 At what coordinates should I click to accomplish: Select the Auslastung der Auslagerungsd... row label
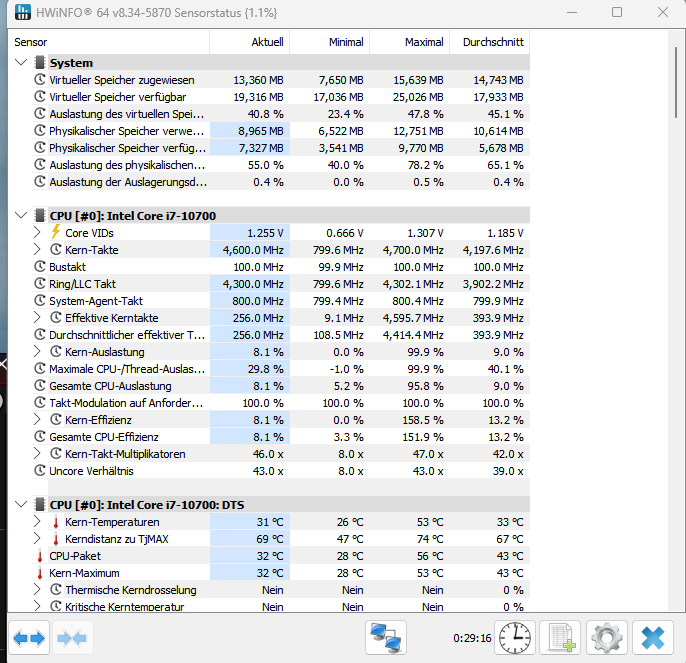128,182
